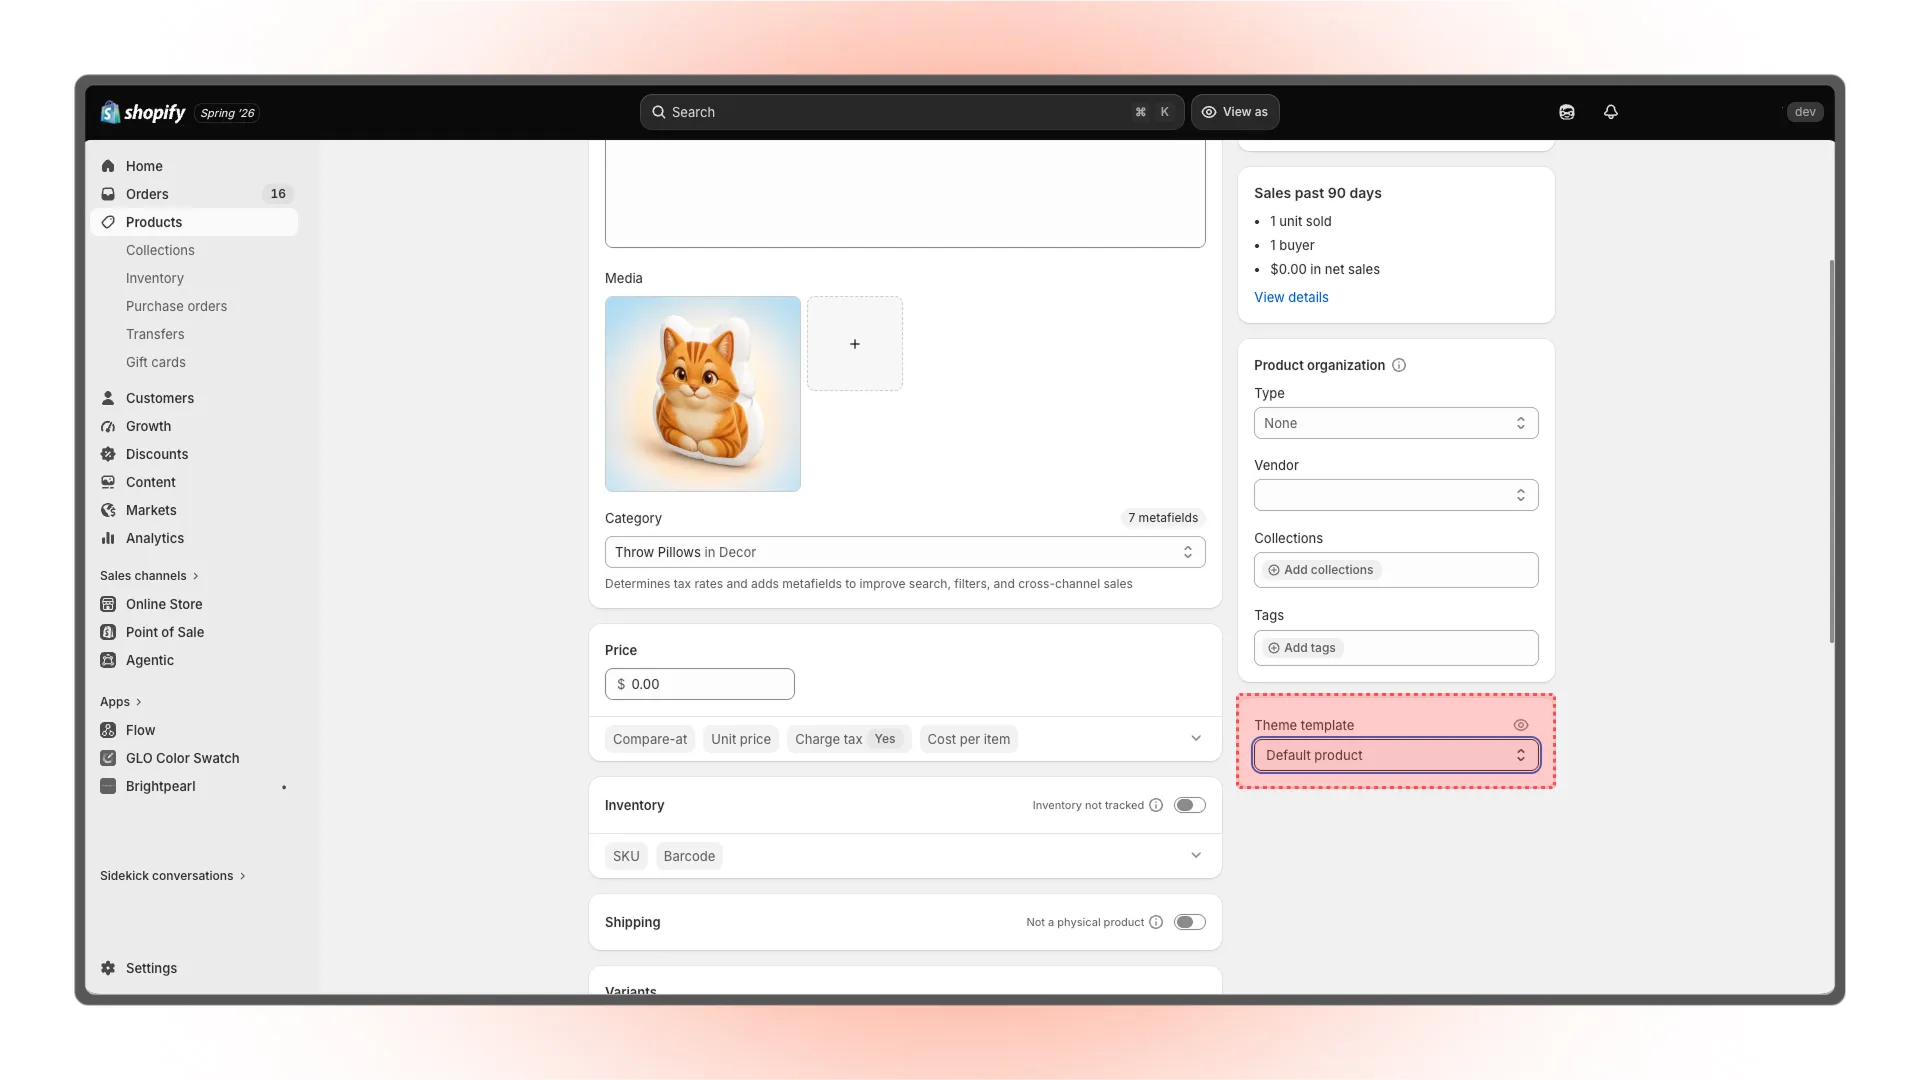Click the Barcode chip

click(689, 856)
